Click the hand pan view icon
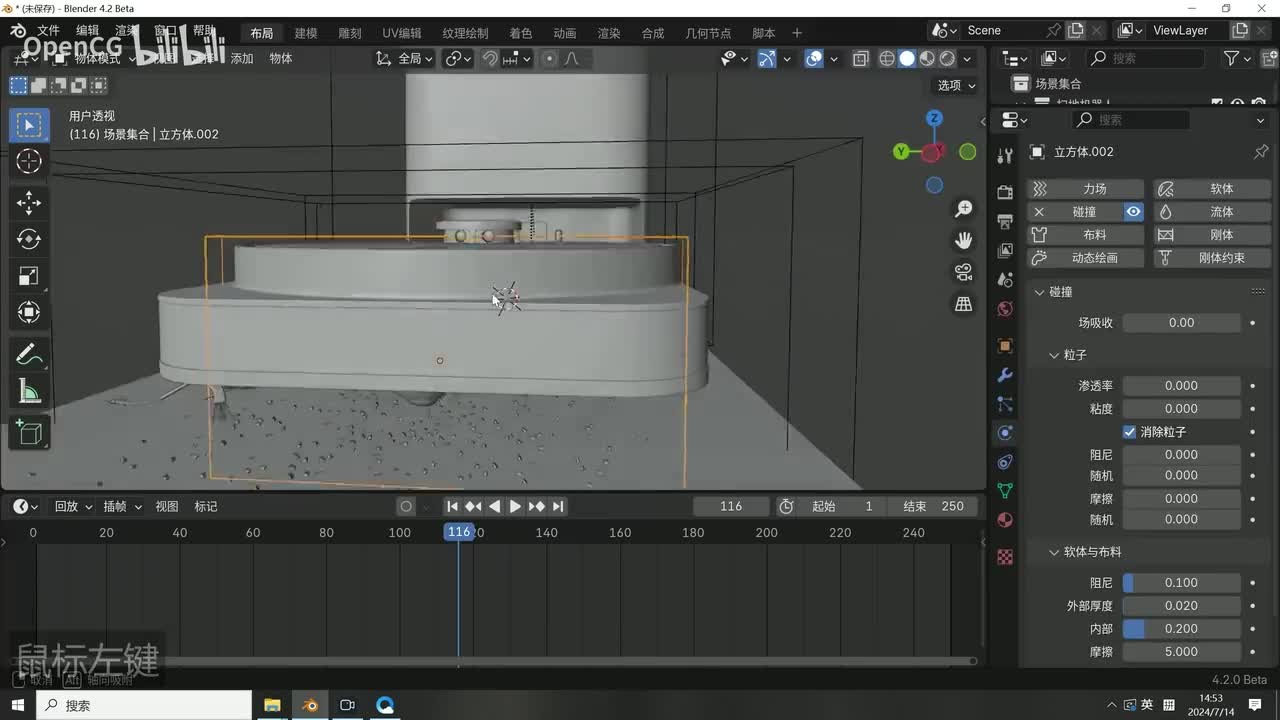This screenshot has height=720, width=1280. coord(964,240)
